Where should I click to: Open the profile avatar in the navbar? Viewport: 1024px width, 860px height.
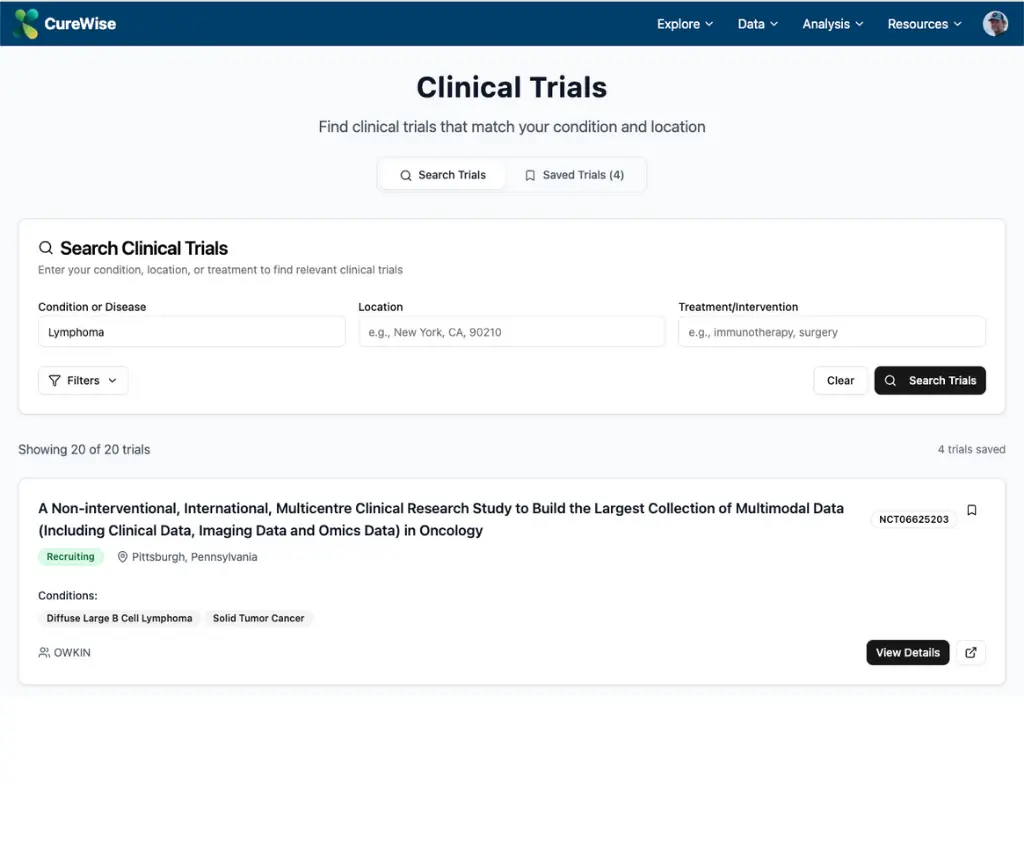click(995, 23)
